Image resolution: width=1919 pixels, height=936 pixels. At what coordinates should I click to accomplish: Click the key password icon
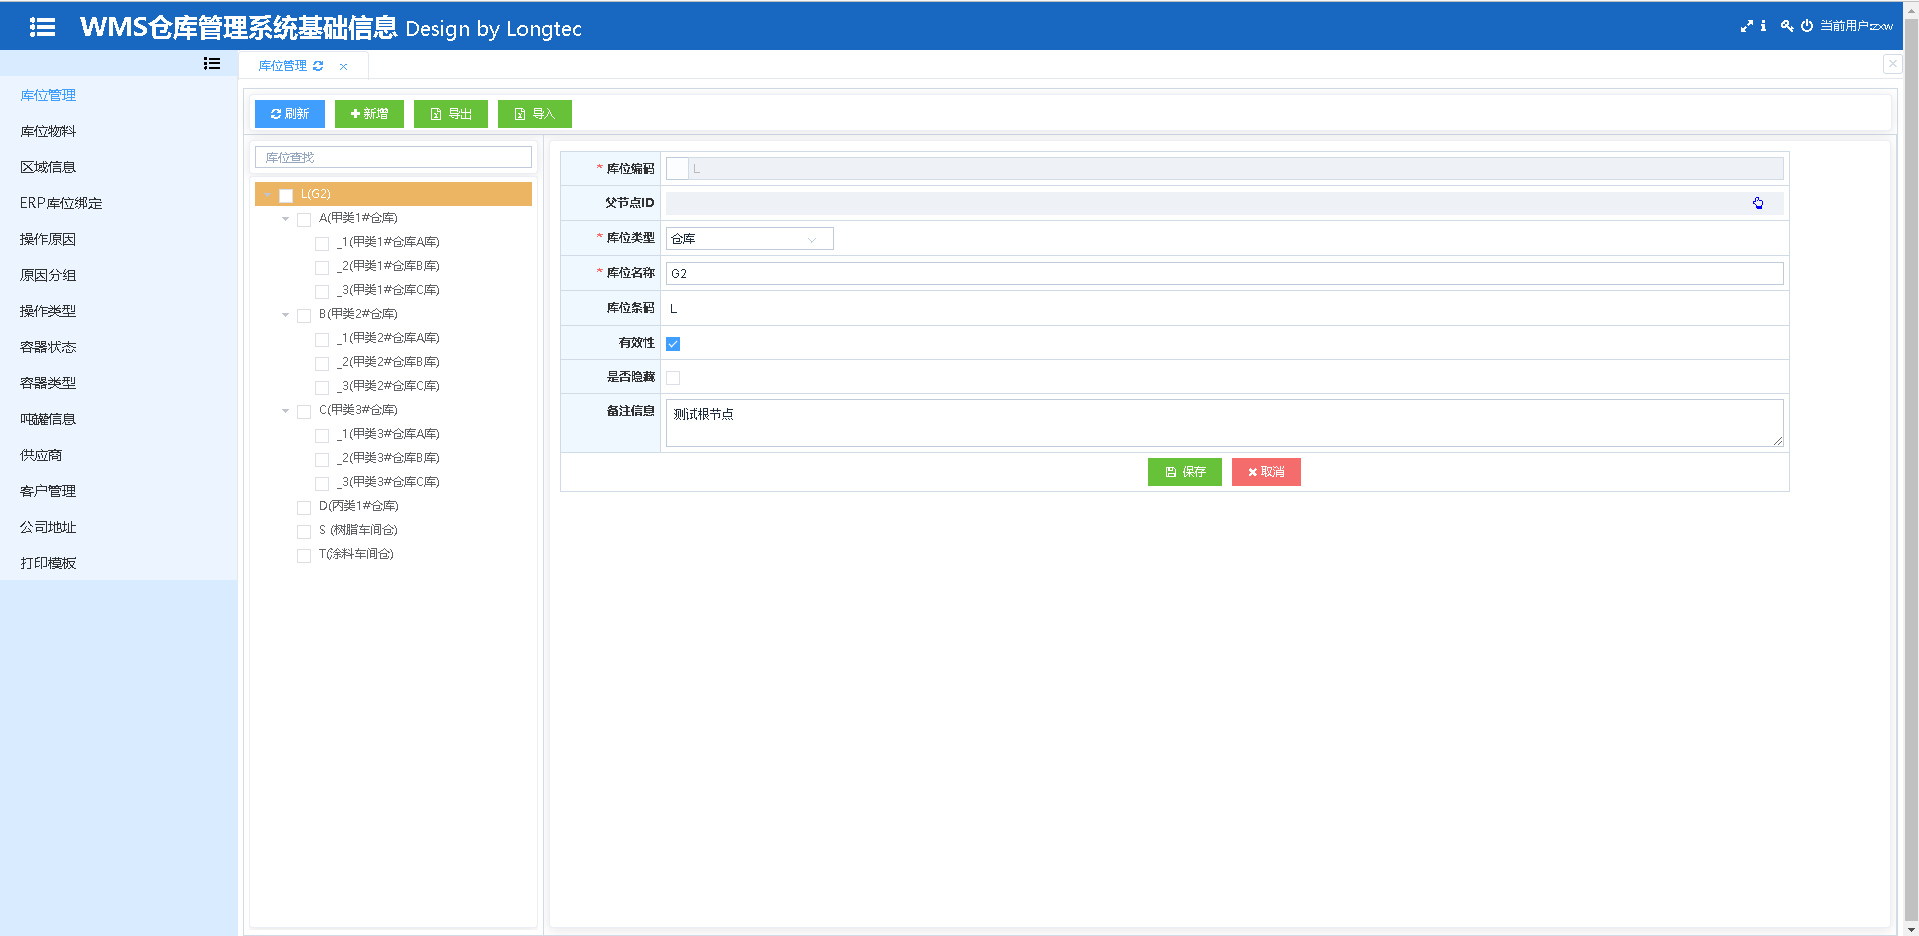click(x=1787, y=26)
